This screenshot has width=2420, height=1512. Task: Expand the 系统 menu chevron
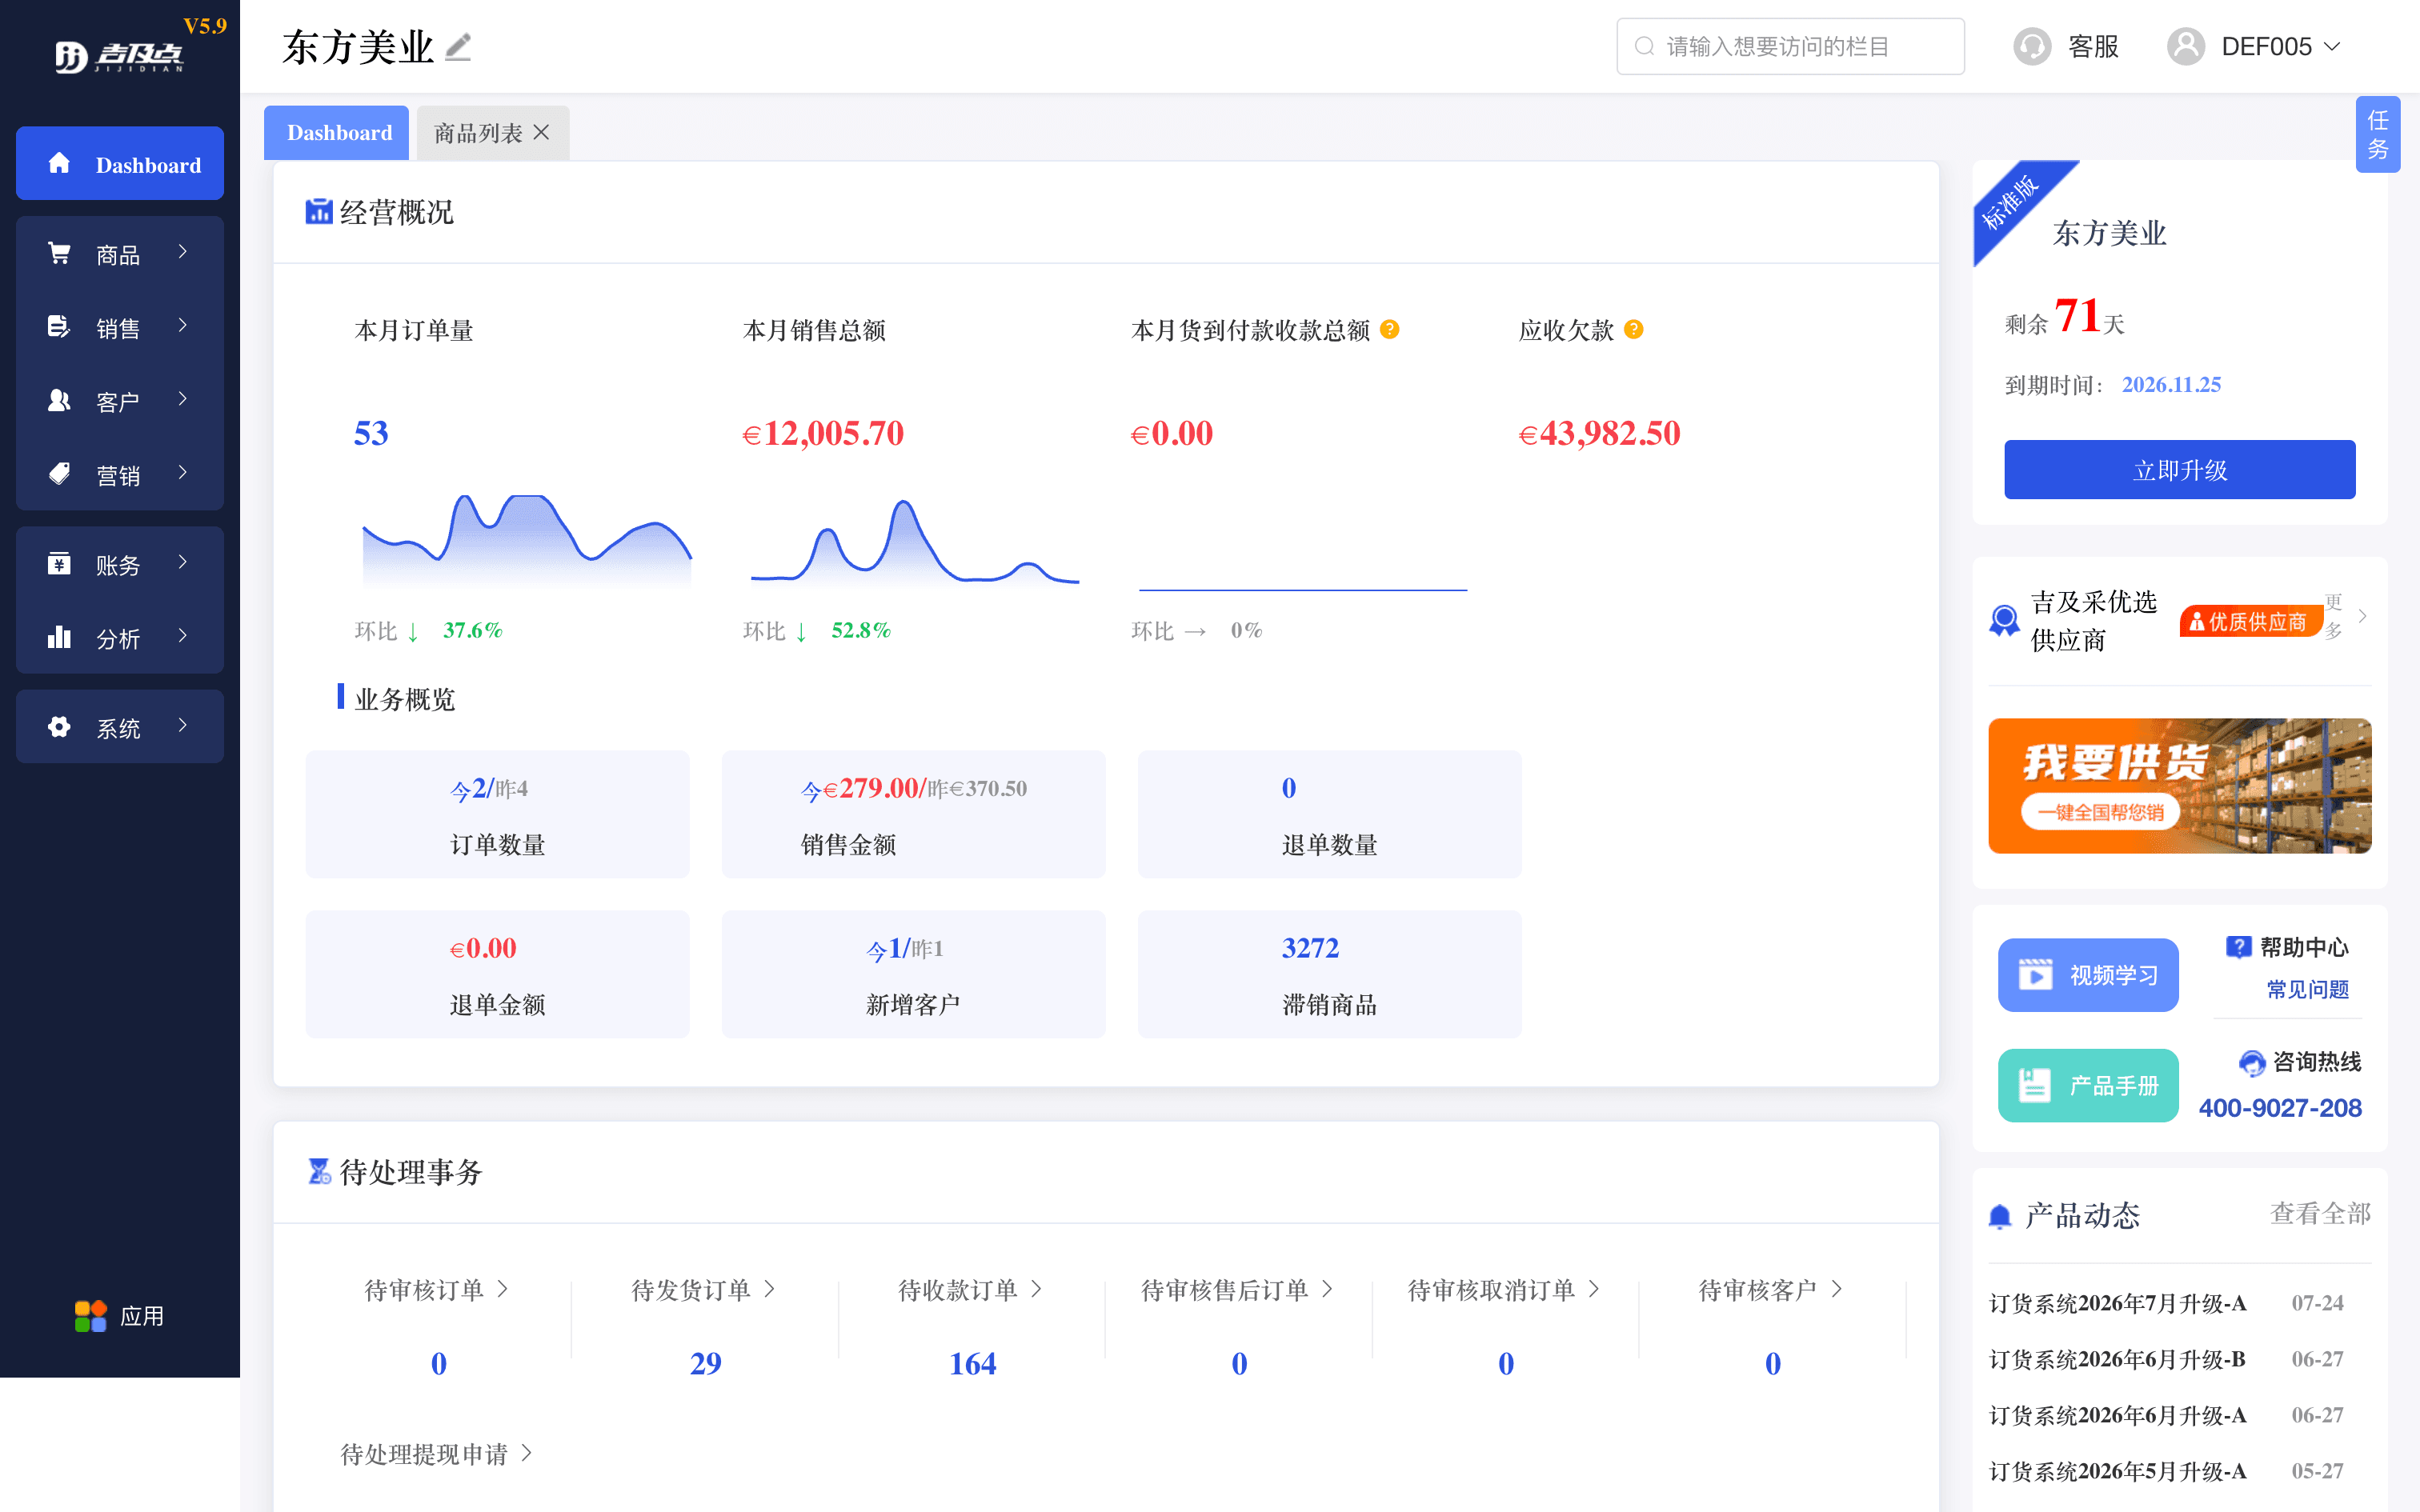tap(182, 725)
